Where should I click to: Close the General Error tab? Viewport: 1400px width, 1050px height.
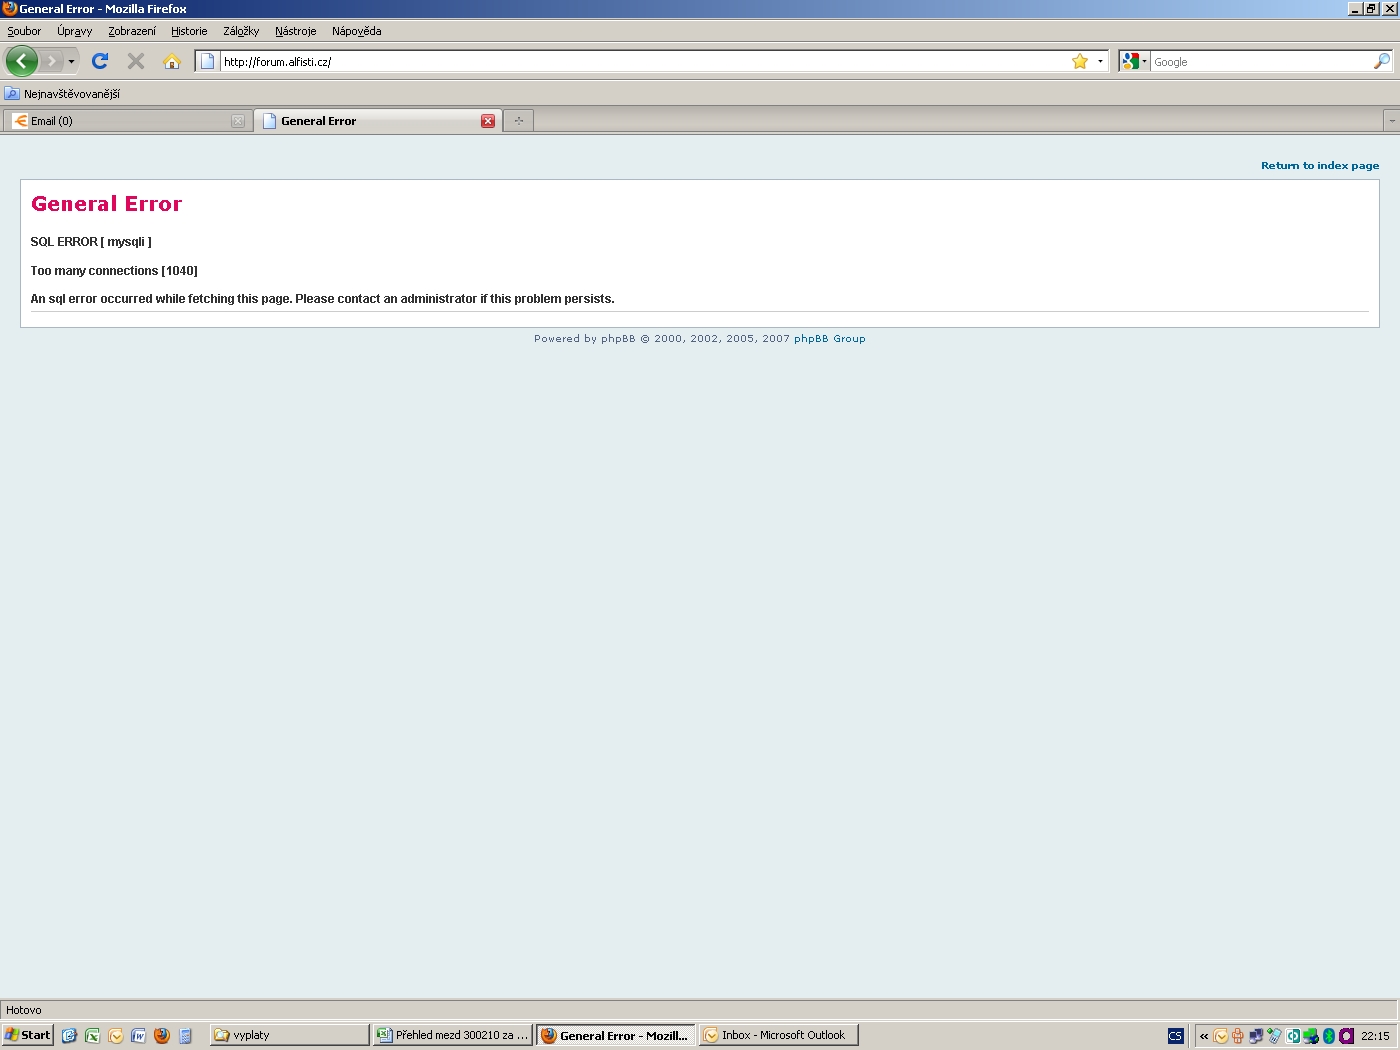pos(488,121)
